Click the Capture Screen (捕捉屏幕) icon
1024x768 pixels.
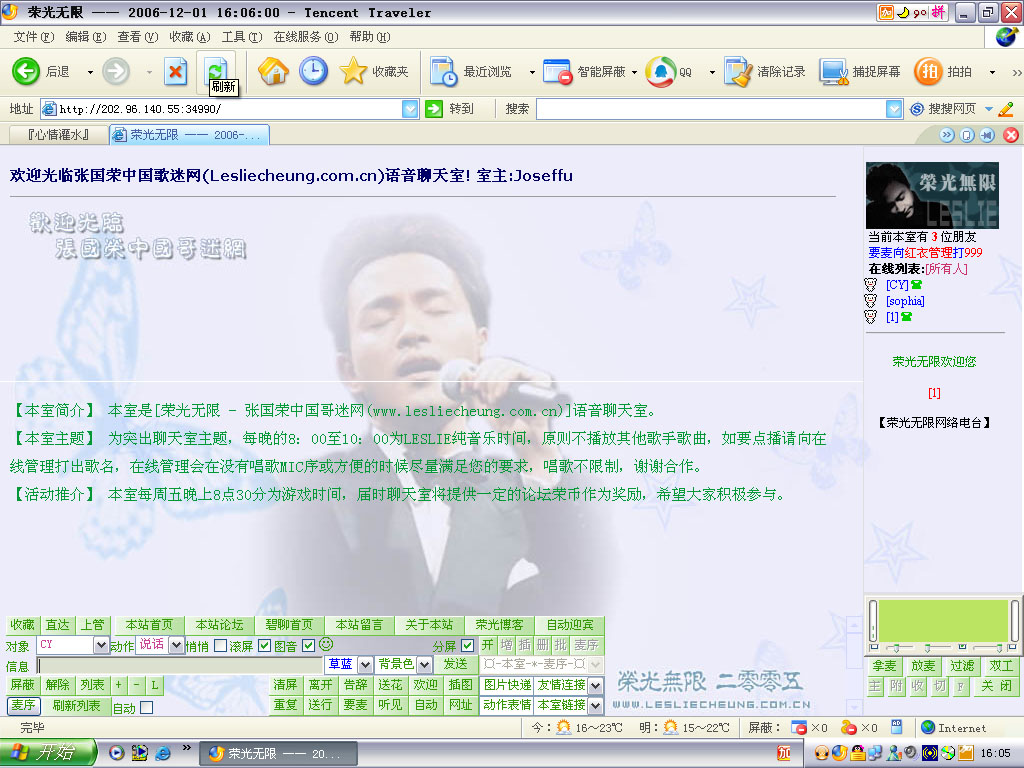pos(834,71)
